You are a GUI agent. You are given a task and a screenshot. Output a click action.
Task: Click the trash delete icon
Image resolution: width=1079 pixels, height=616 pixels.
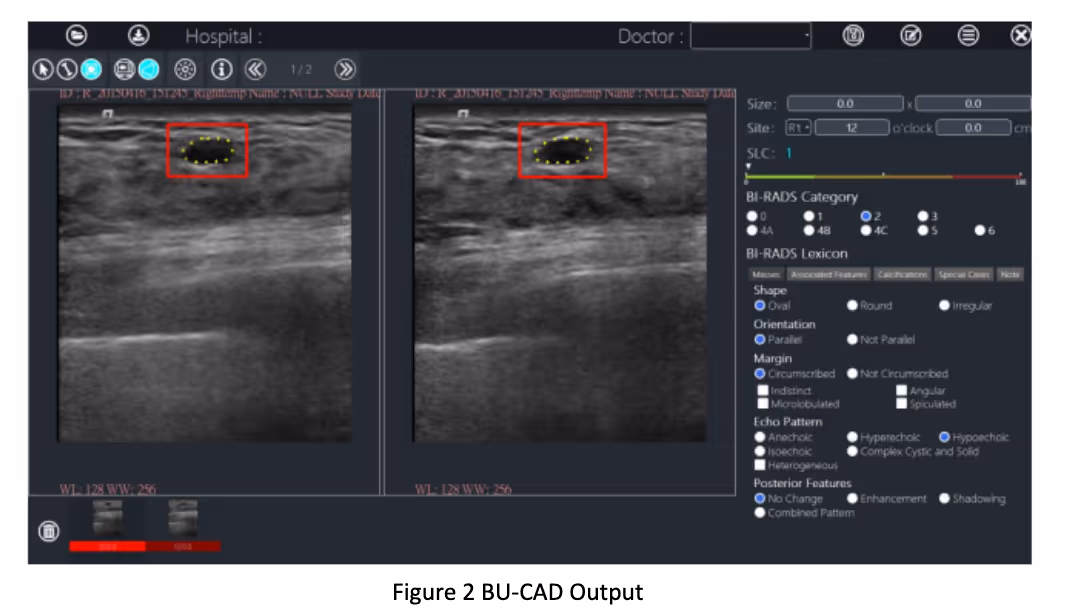point(49,531)
